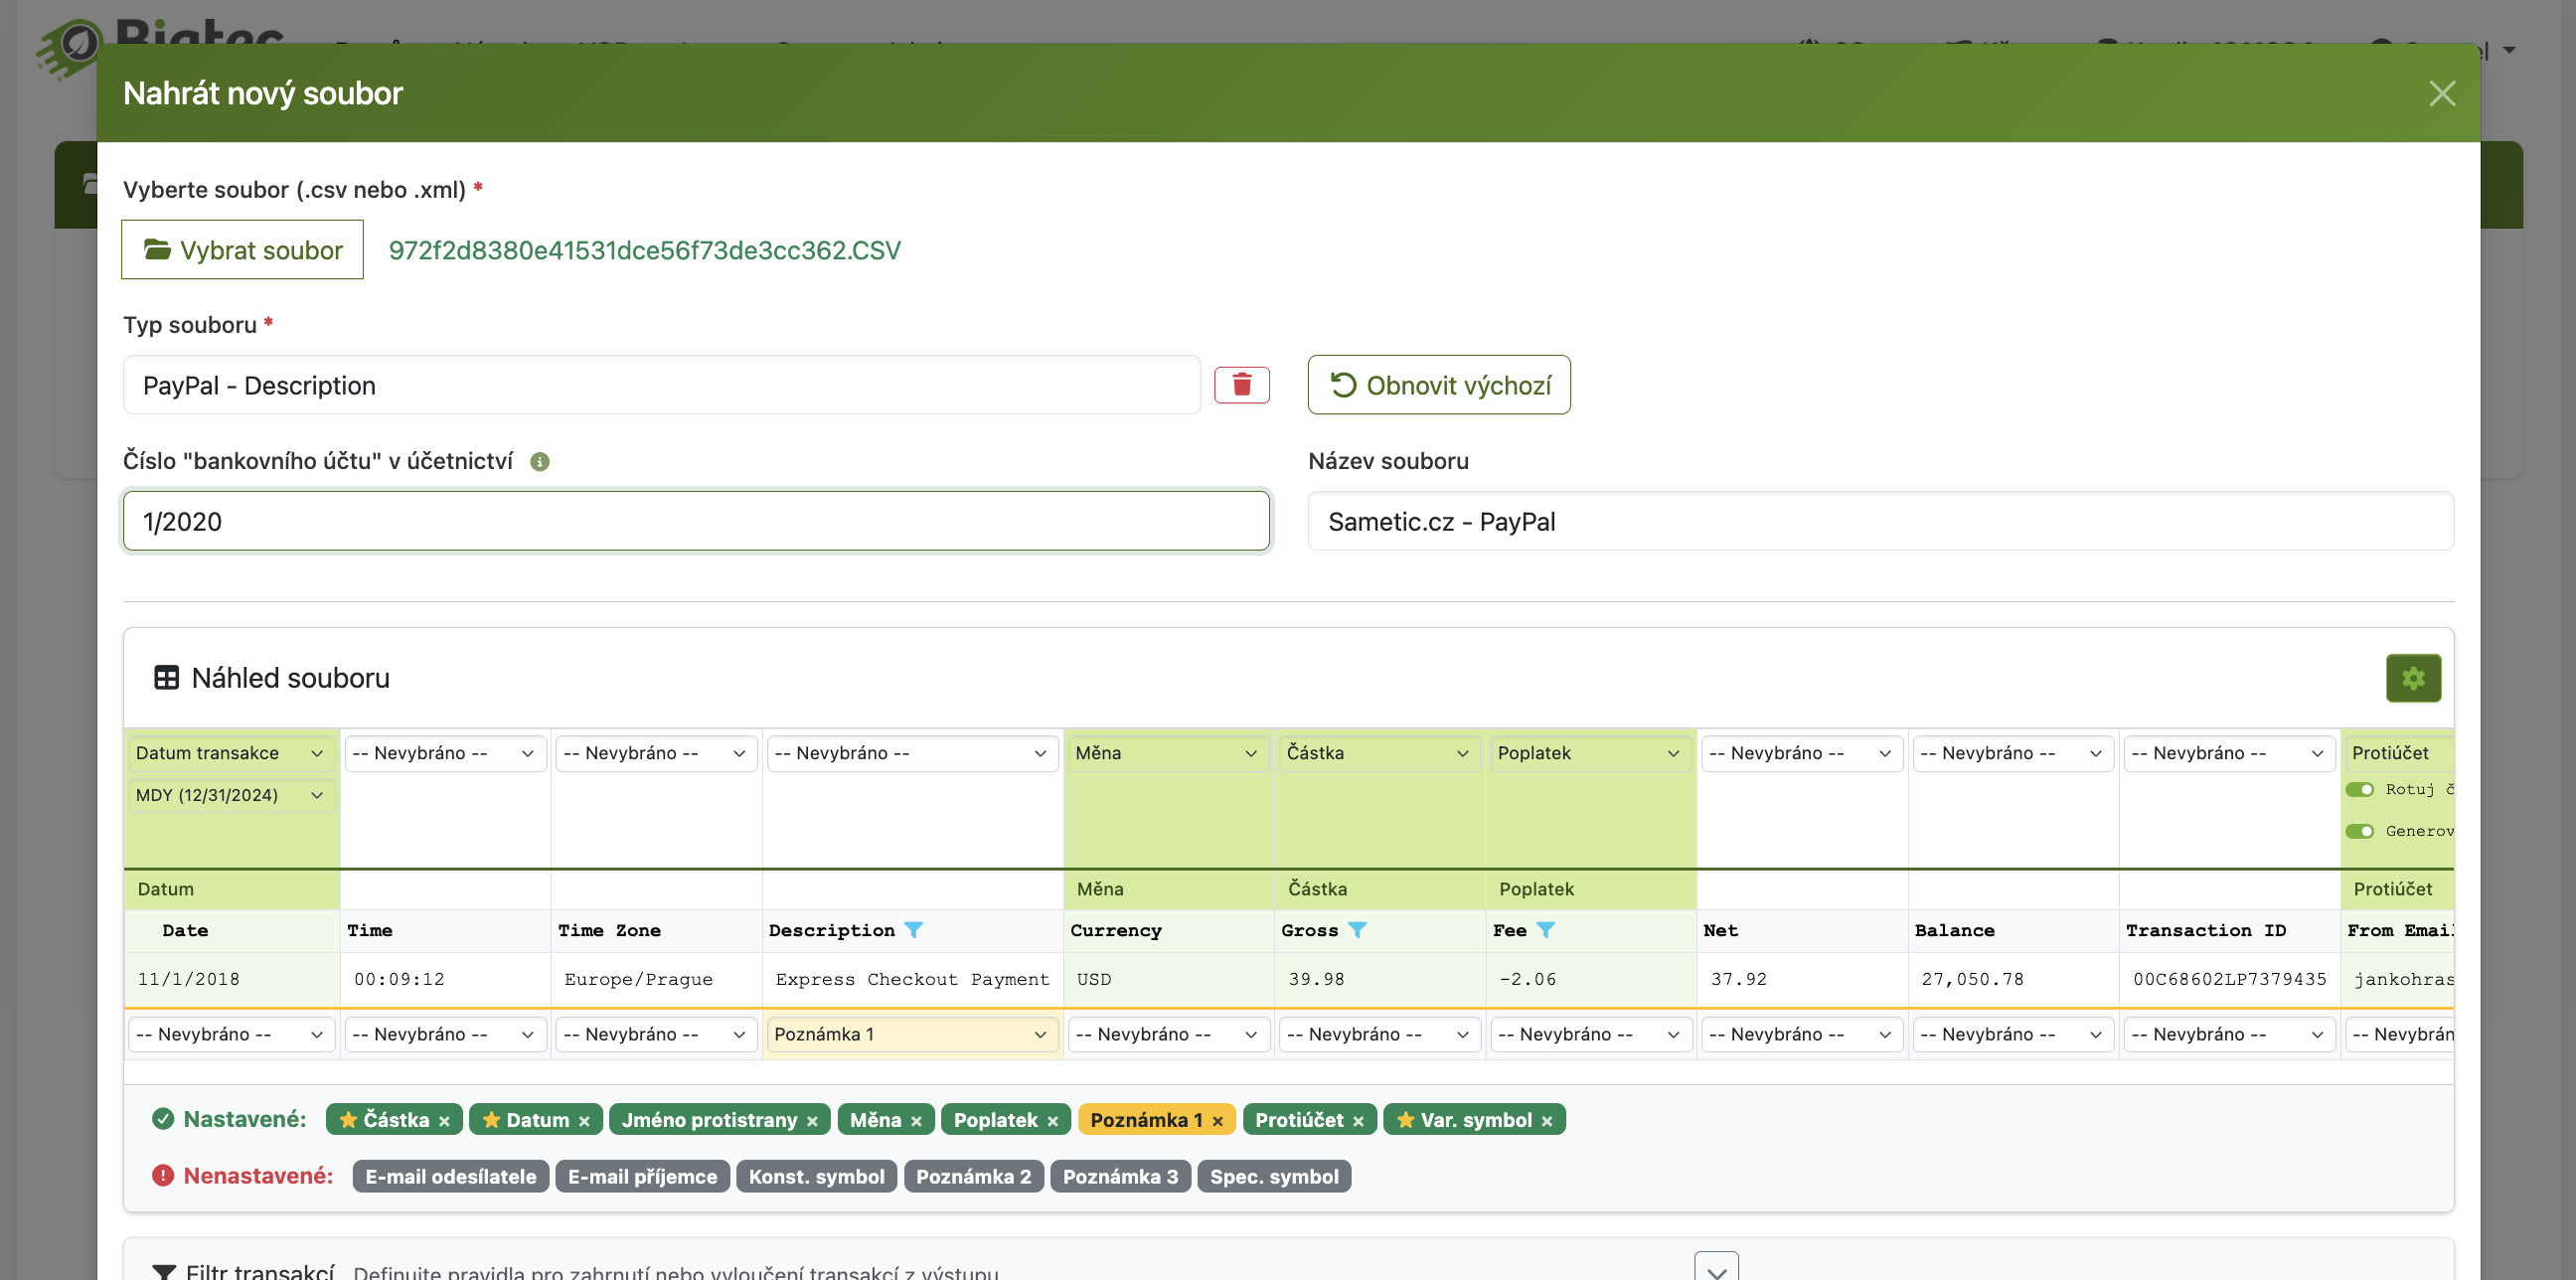Image resolution: width=2576 pixels, height=1280 pixels.
Task: Open the Datum transakce column dropdown
Action: [x=230, y=753]
